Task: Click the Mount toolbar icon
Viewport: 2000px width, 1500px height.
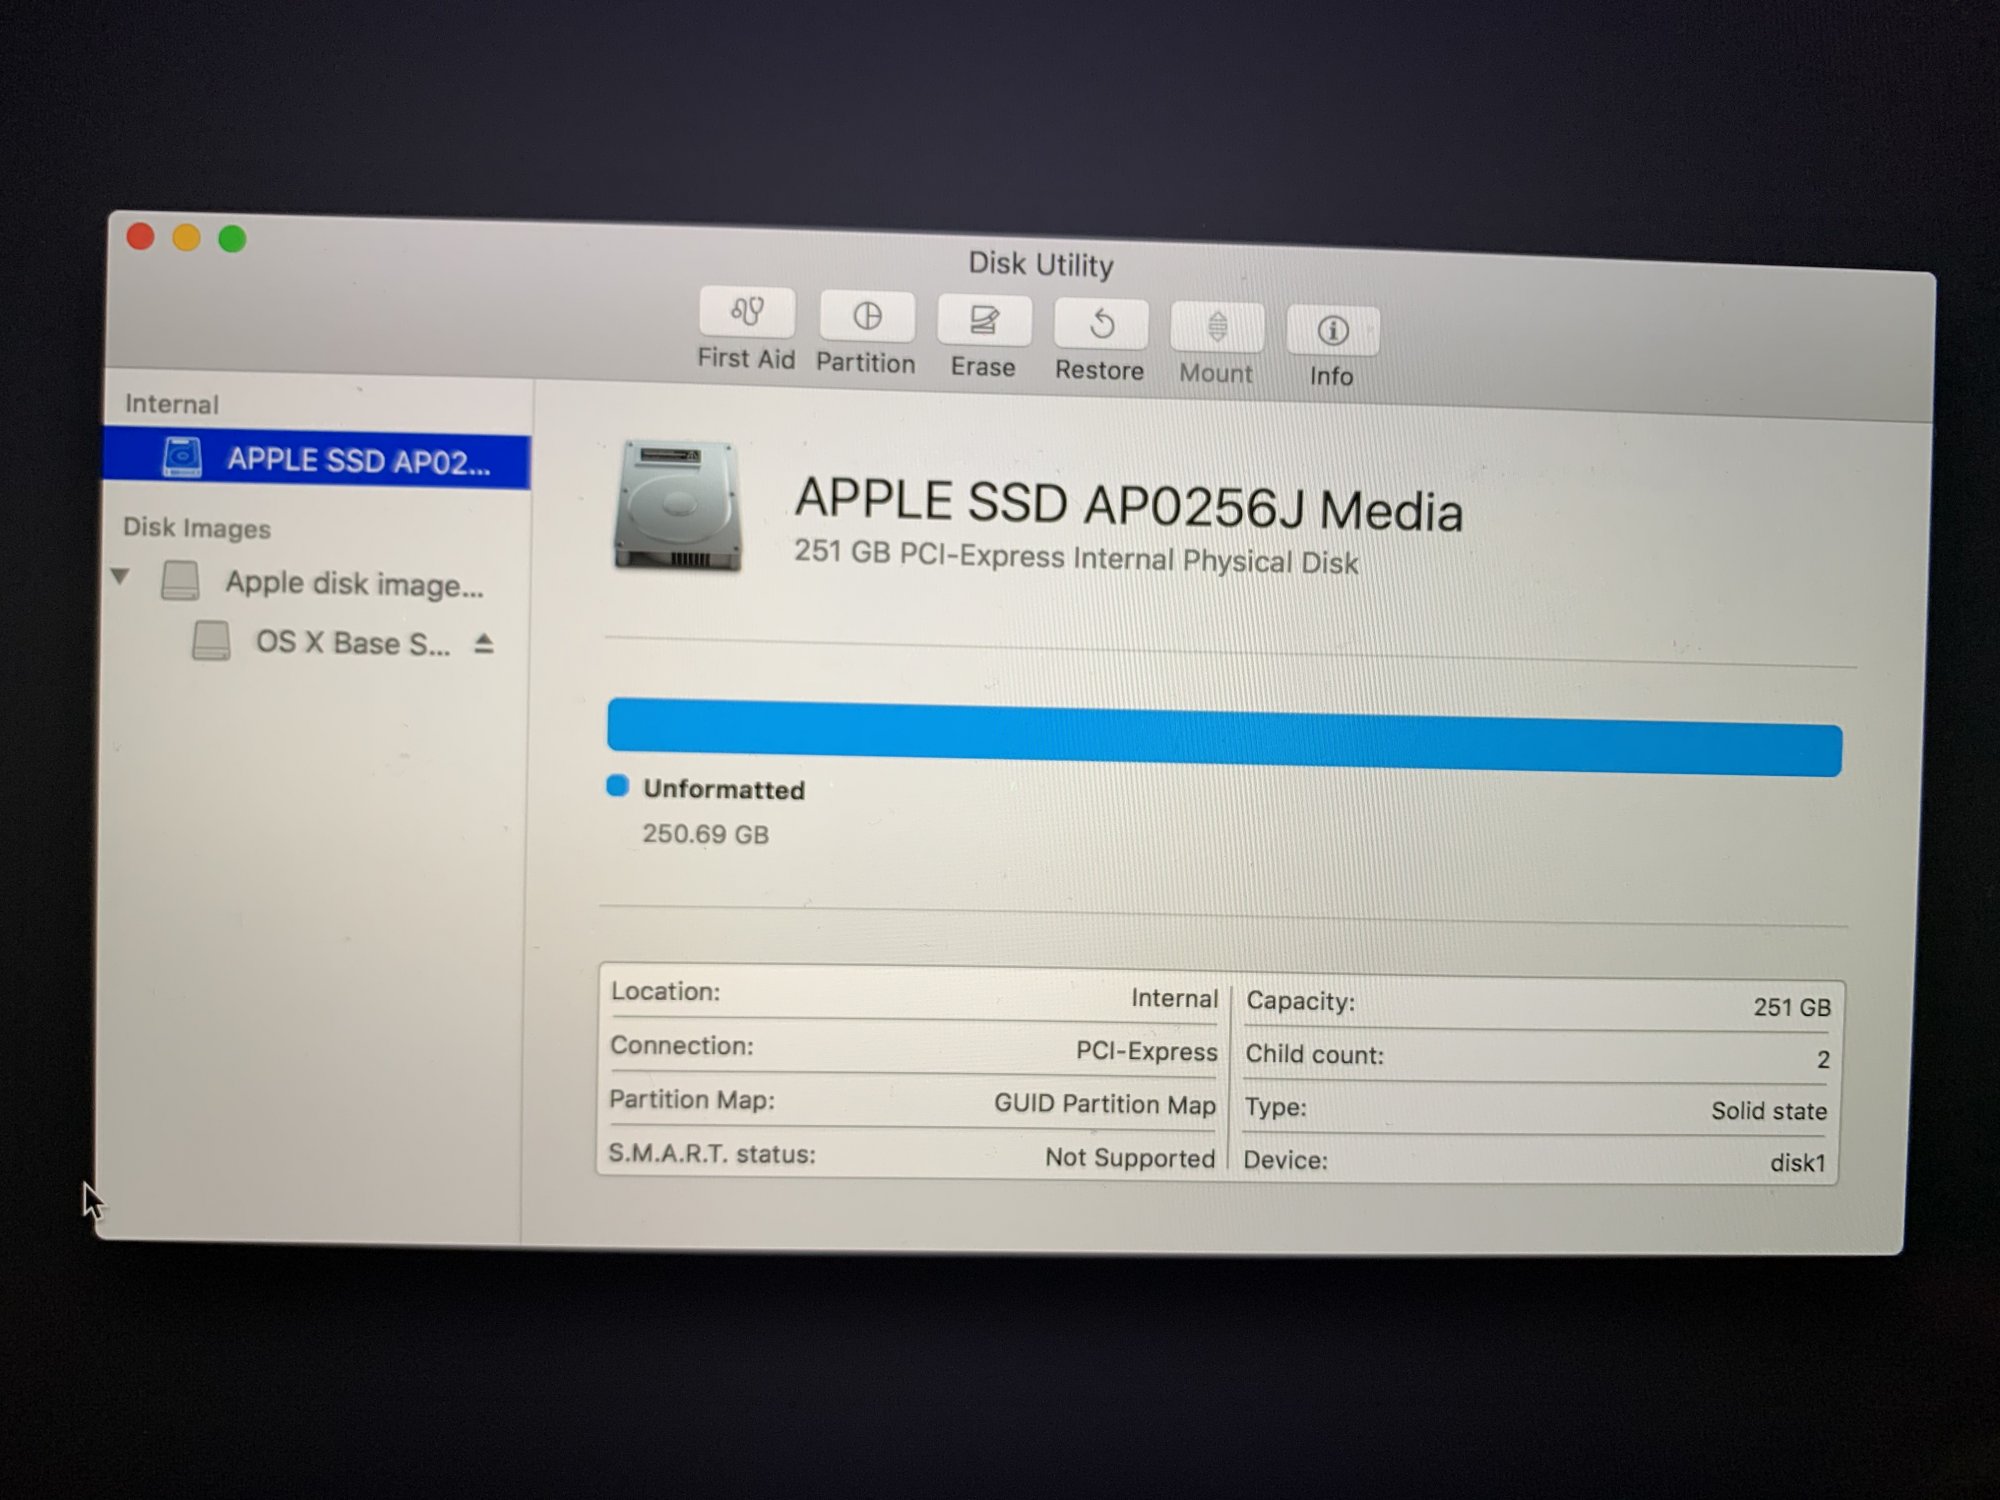Action: point(1217,328)
